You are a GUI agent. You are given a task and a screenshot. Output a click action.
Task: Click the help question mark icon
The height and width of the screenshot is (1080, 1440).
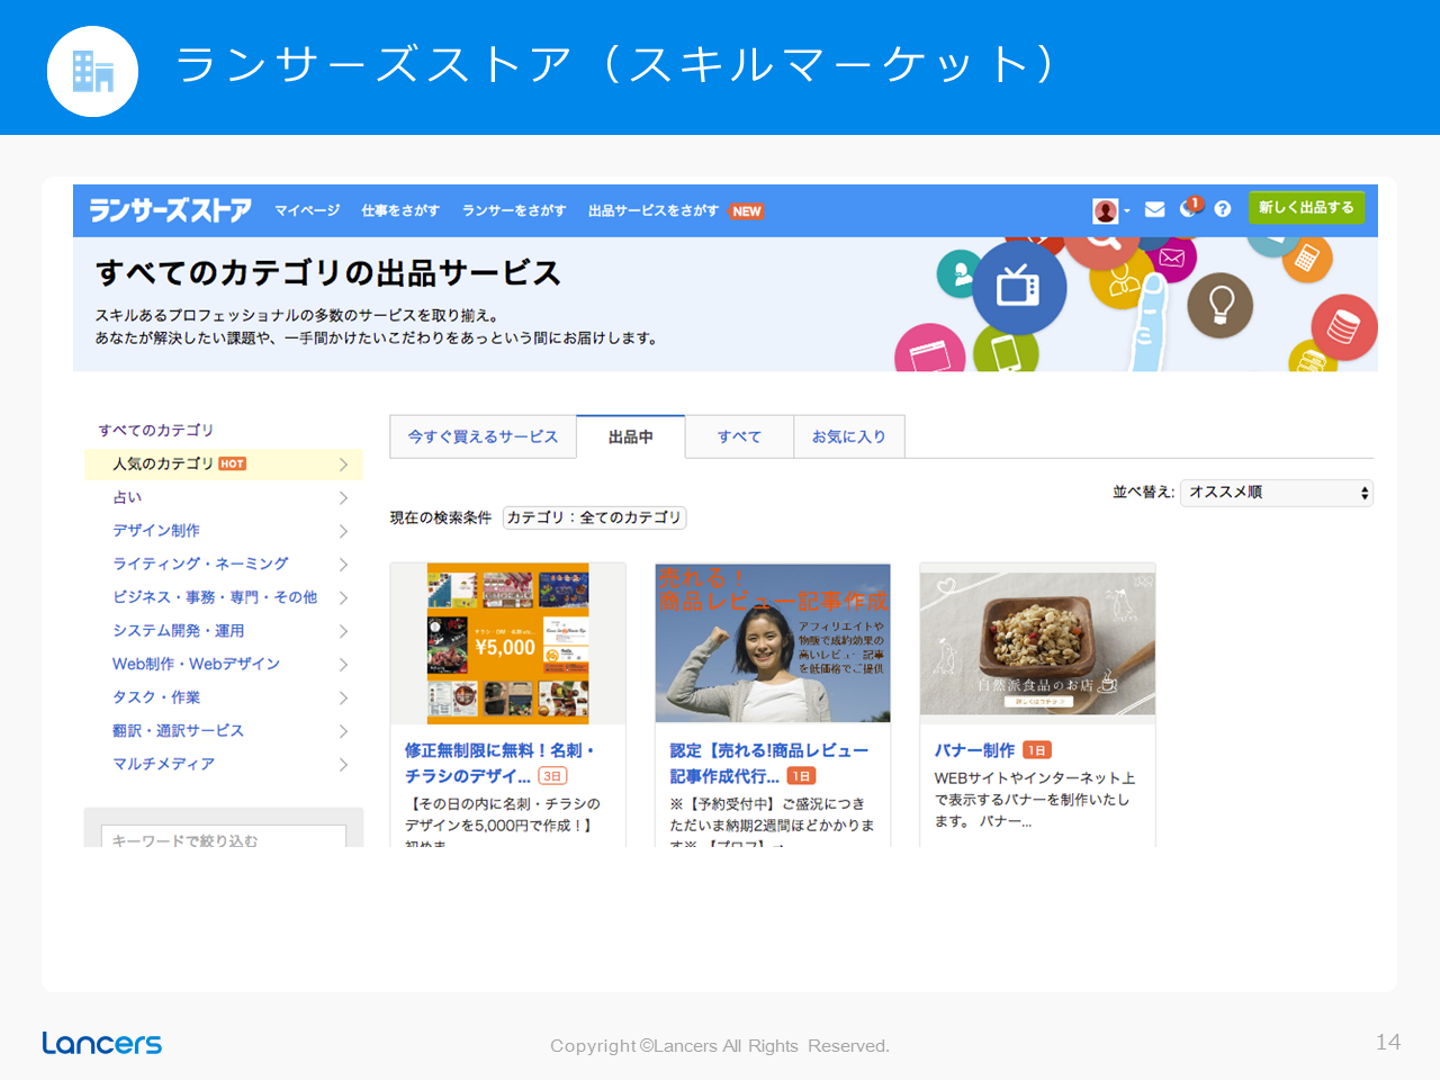1222,209
